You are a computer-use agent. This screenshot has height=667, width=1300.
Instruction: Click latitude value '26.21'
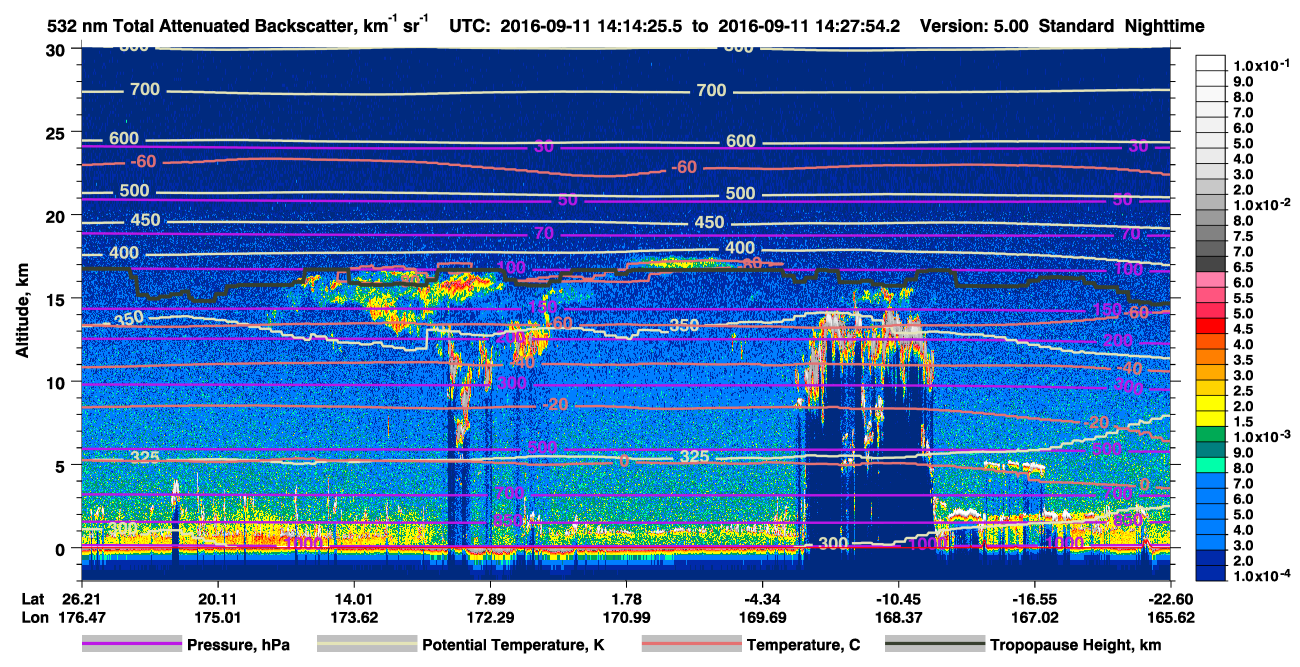tap(81, 599)
